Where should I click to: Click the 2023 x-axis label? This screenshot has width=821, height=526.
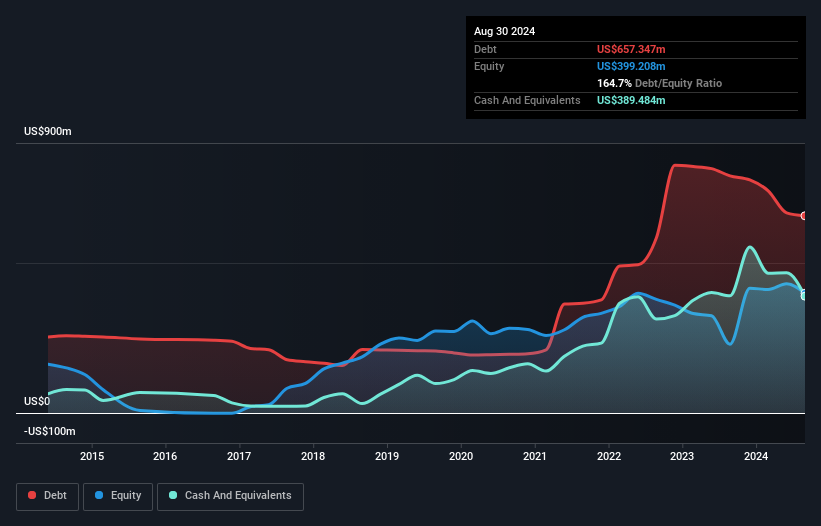682,456
